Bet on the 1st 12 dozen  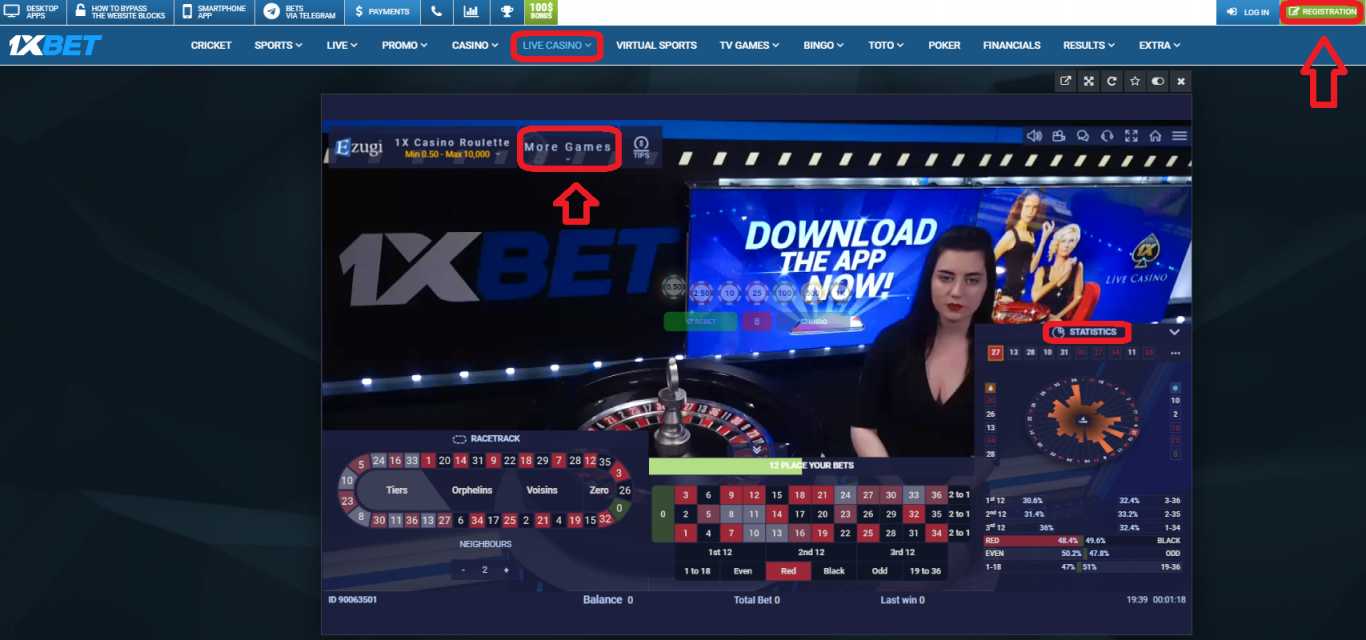pos(720,552)
